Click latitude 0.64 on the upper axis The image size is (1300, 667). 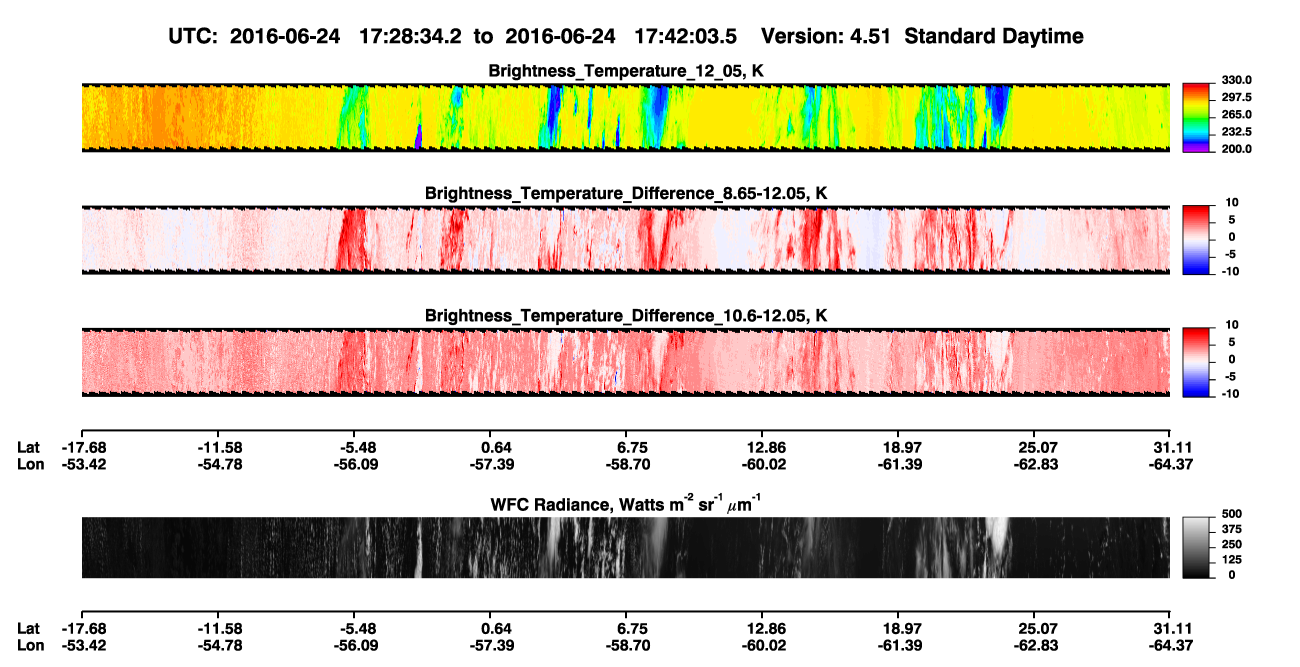coord(496,447)
